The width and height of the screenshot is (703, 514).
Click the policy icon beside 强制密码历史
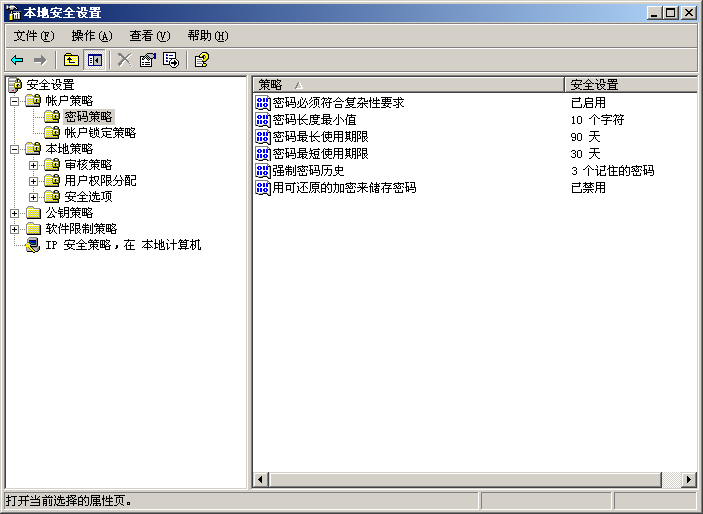(263, 171)
